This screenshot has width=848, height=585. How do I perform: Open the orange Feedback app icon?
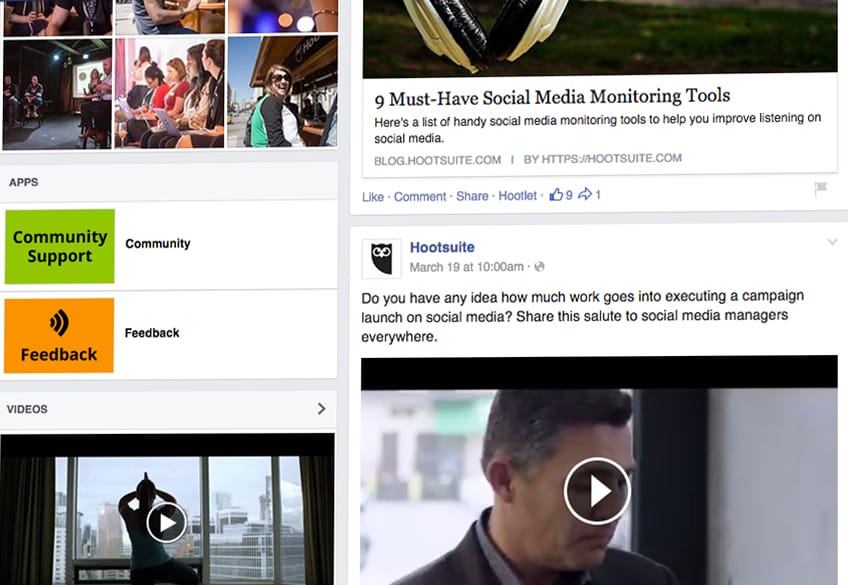pyautogui.click(x=60, y=335)
